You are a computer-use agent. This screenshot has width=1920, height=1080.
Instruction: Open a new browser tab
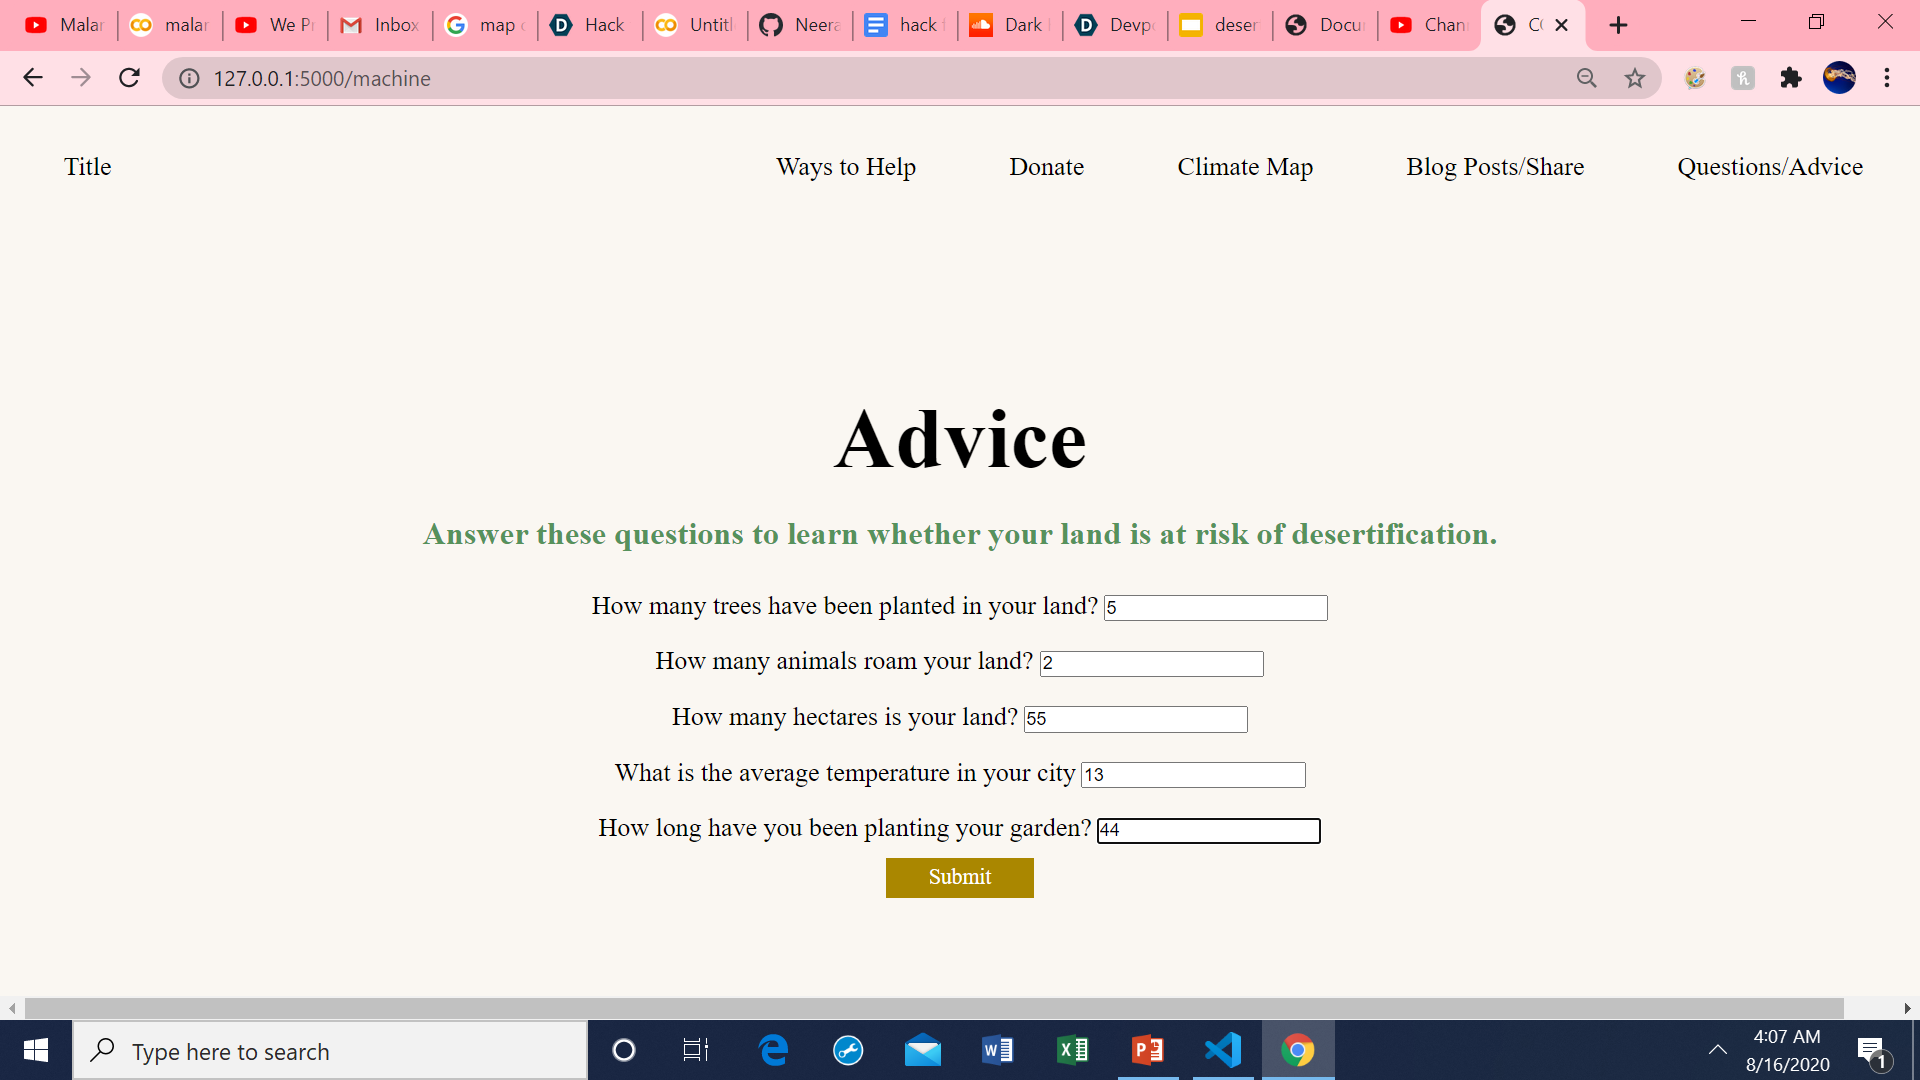pyautogui.click(x=1618, y=25)
